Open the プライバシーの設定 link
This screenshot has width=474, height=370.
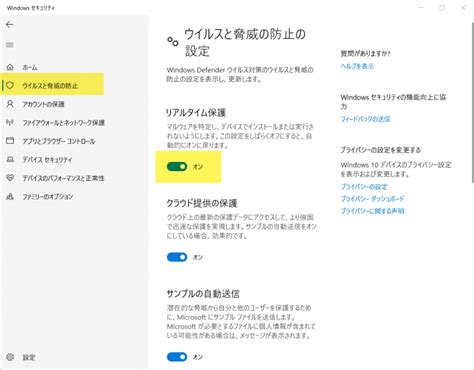click(x=364, y=186)
